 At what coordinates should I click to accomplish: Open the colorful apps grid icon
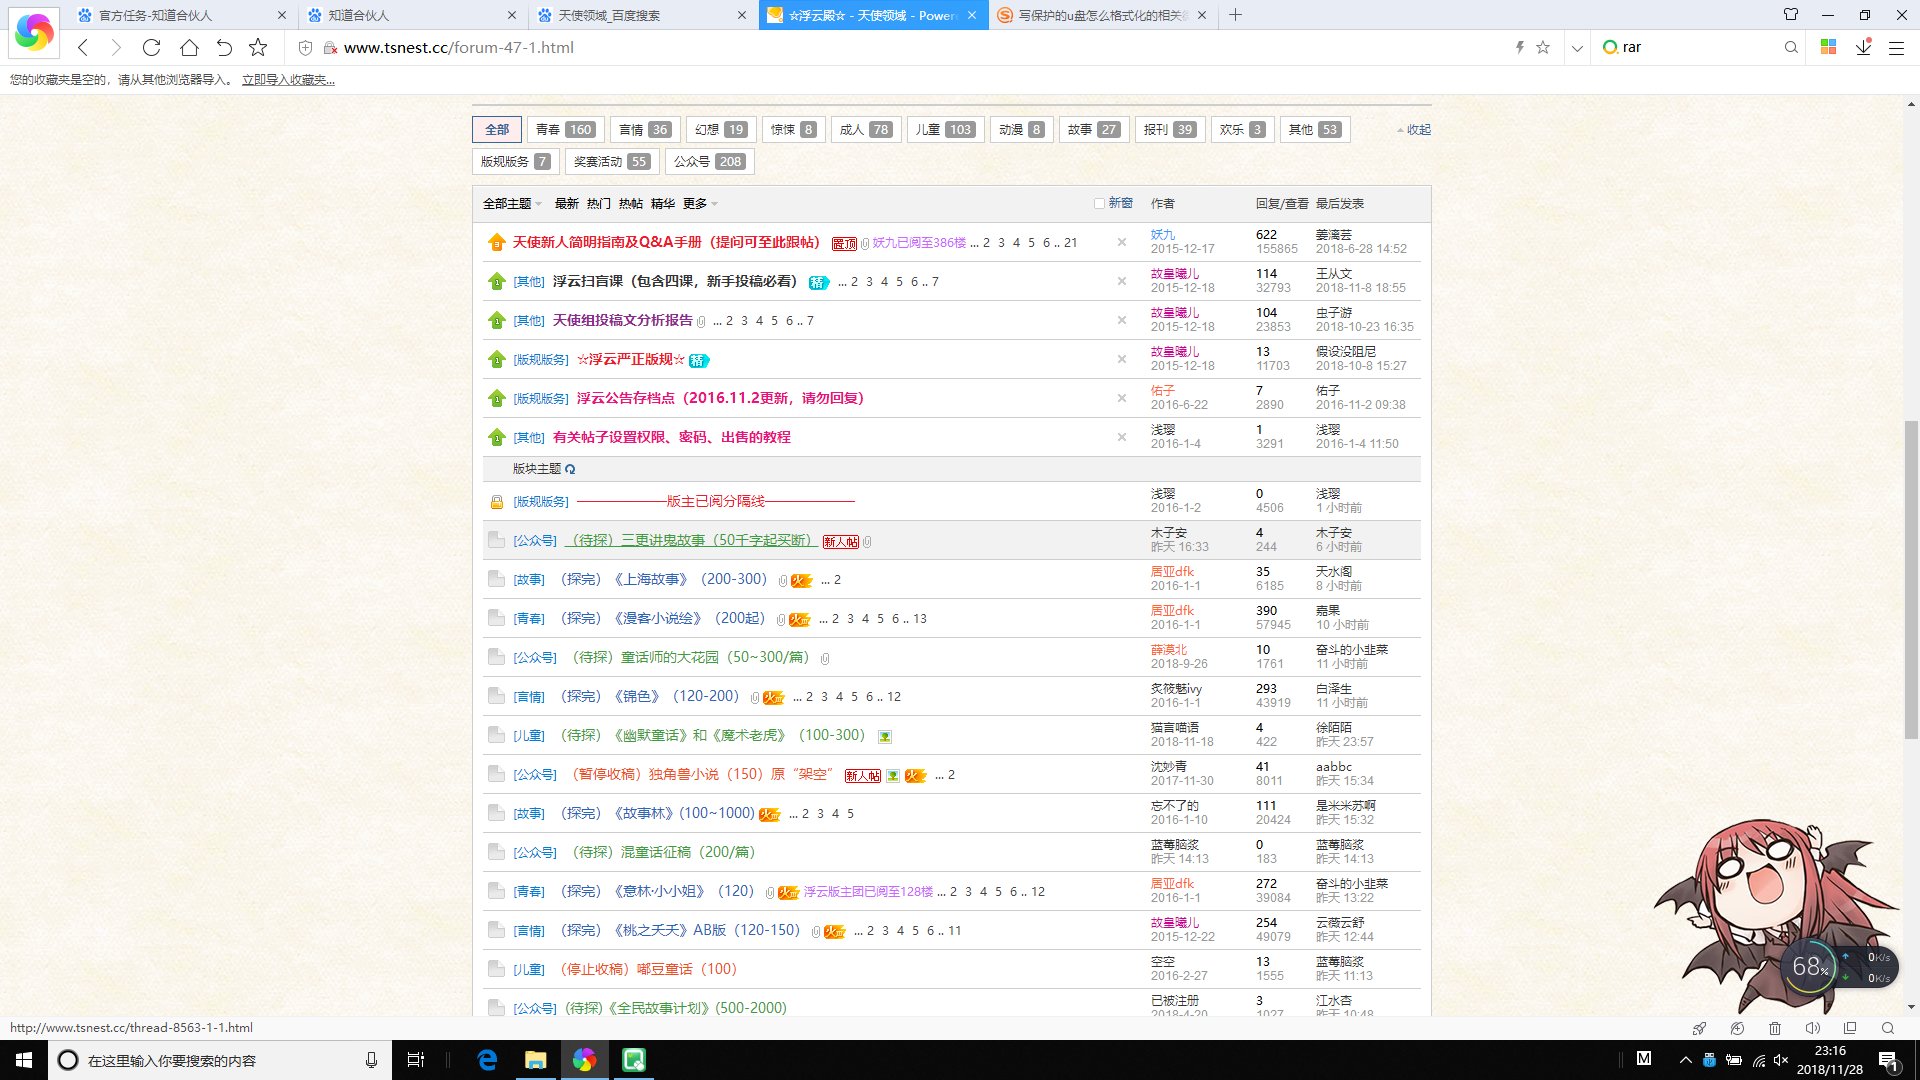point(1828,47)
